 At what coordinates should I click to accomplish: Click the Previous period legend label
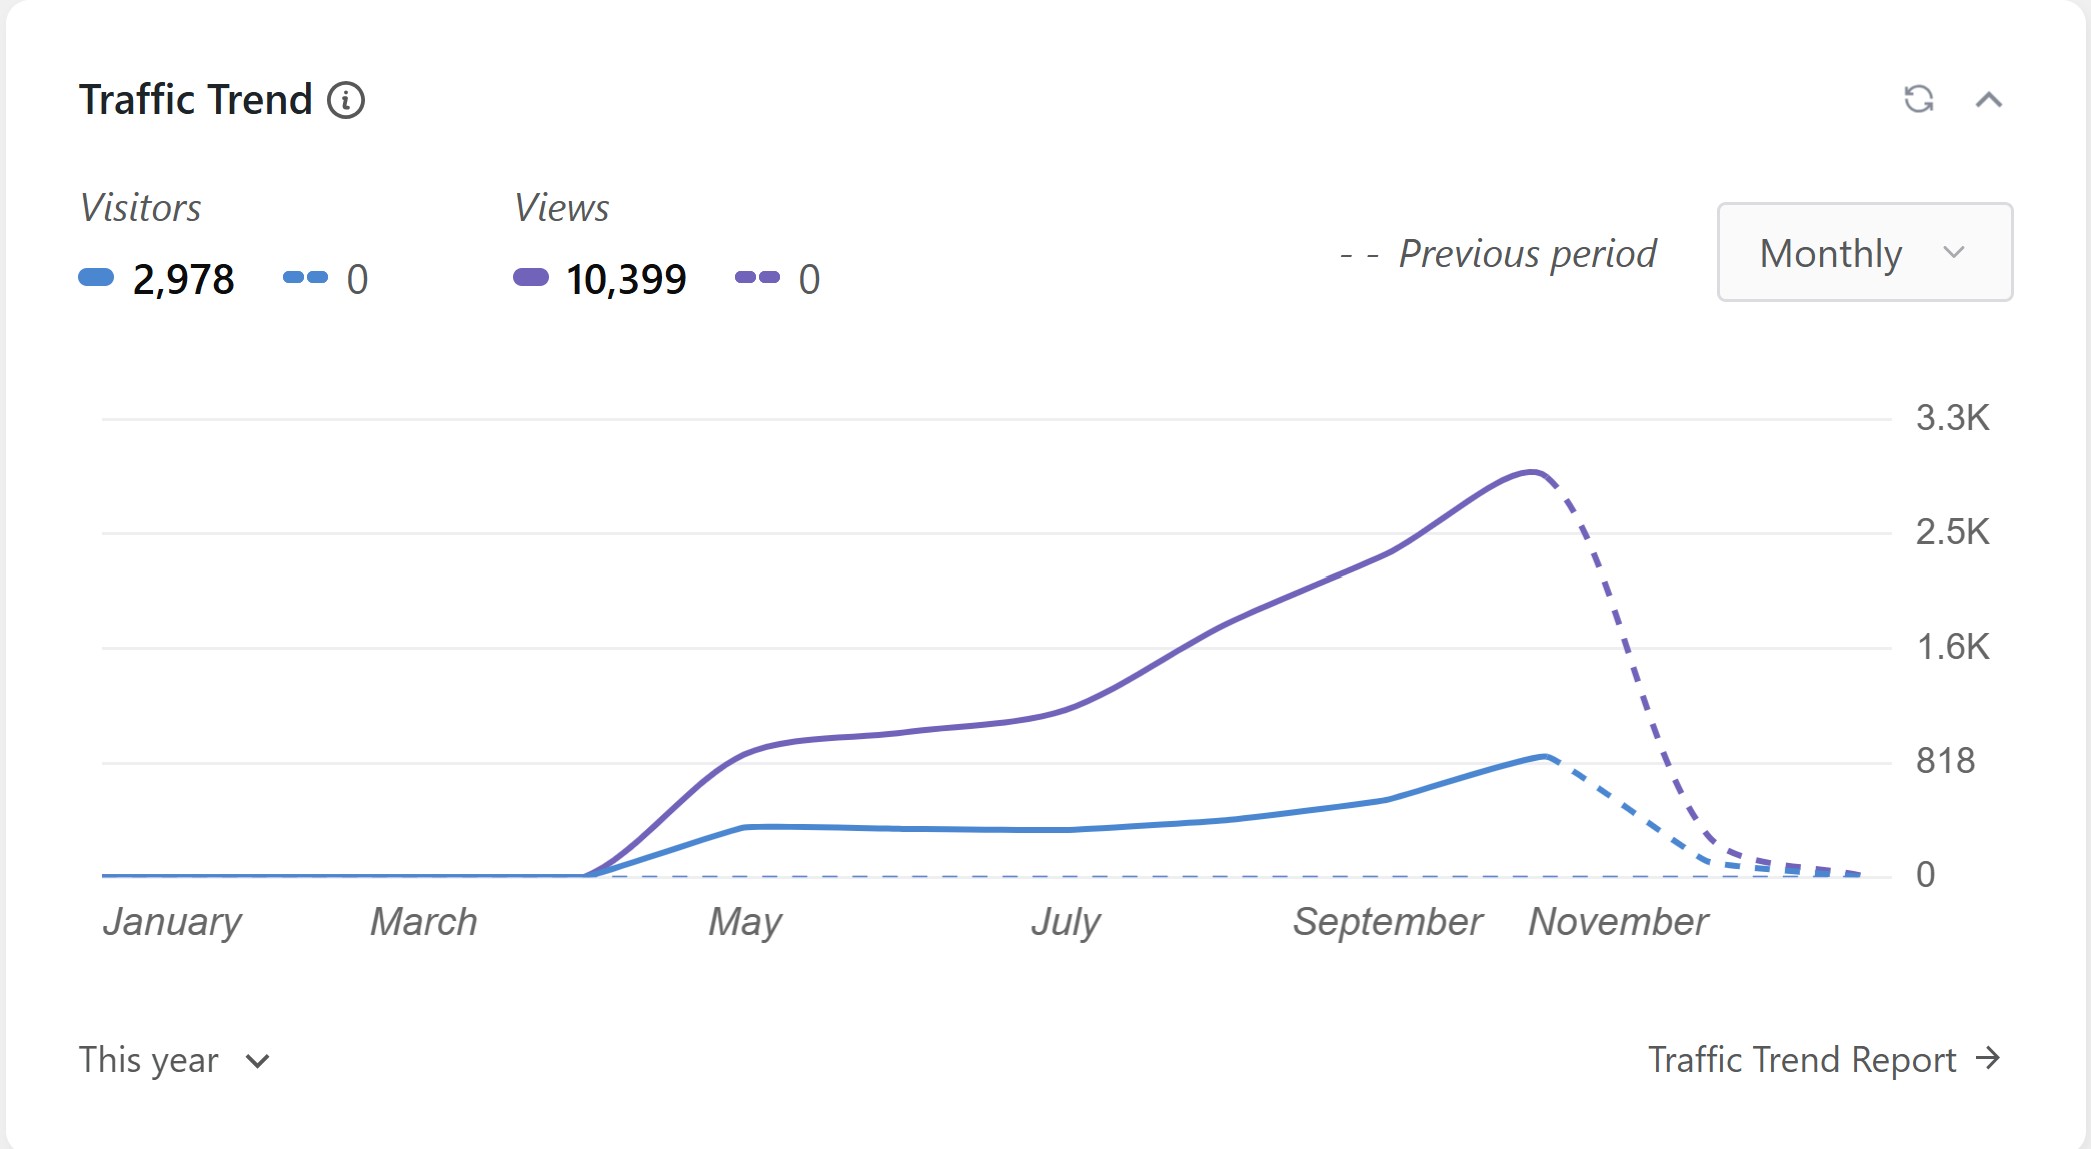click(1526, 254)
